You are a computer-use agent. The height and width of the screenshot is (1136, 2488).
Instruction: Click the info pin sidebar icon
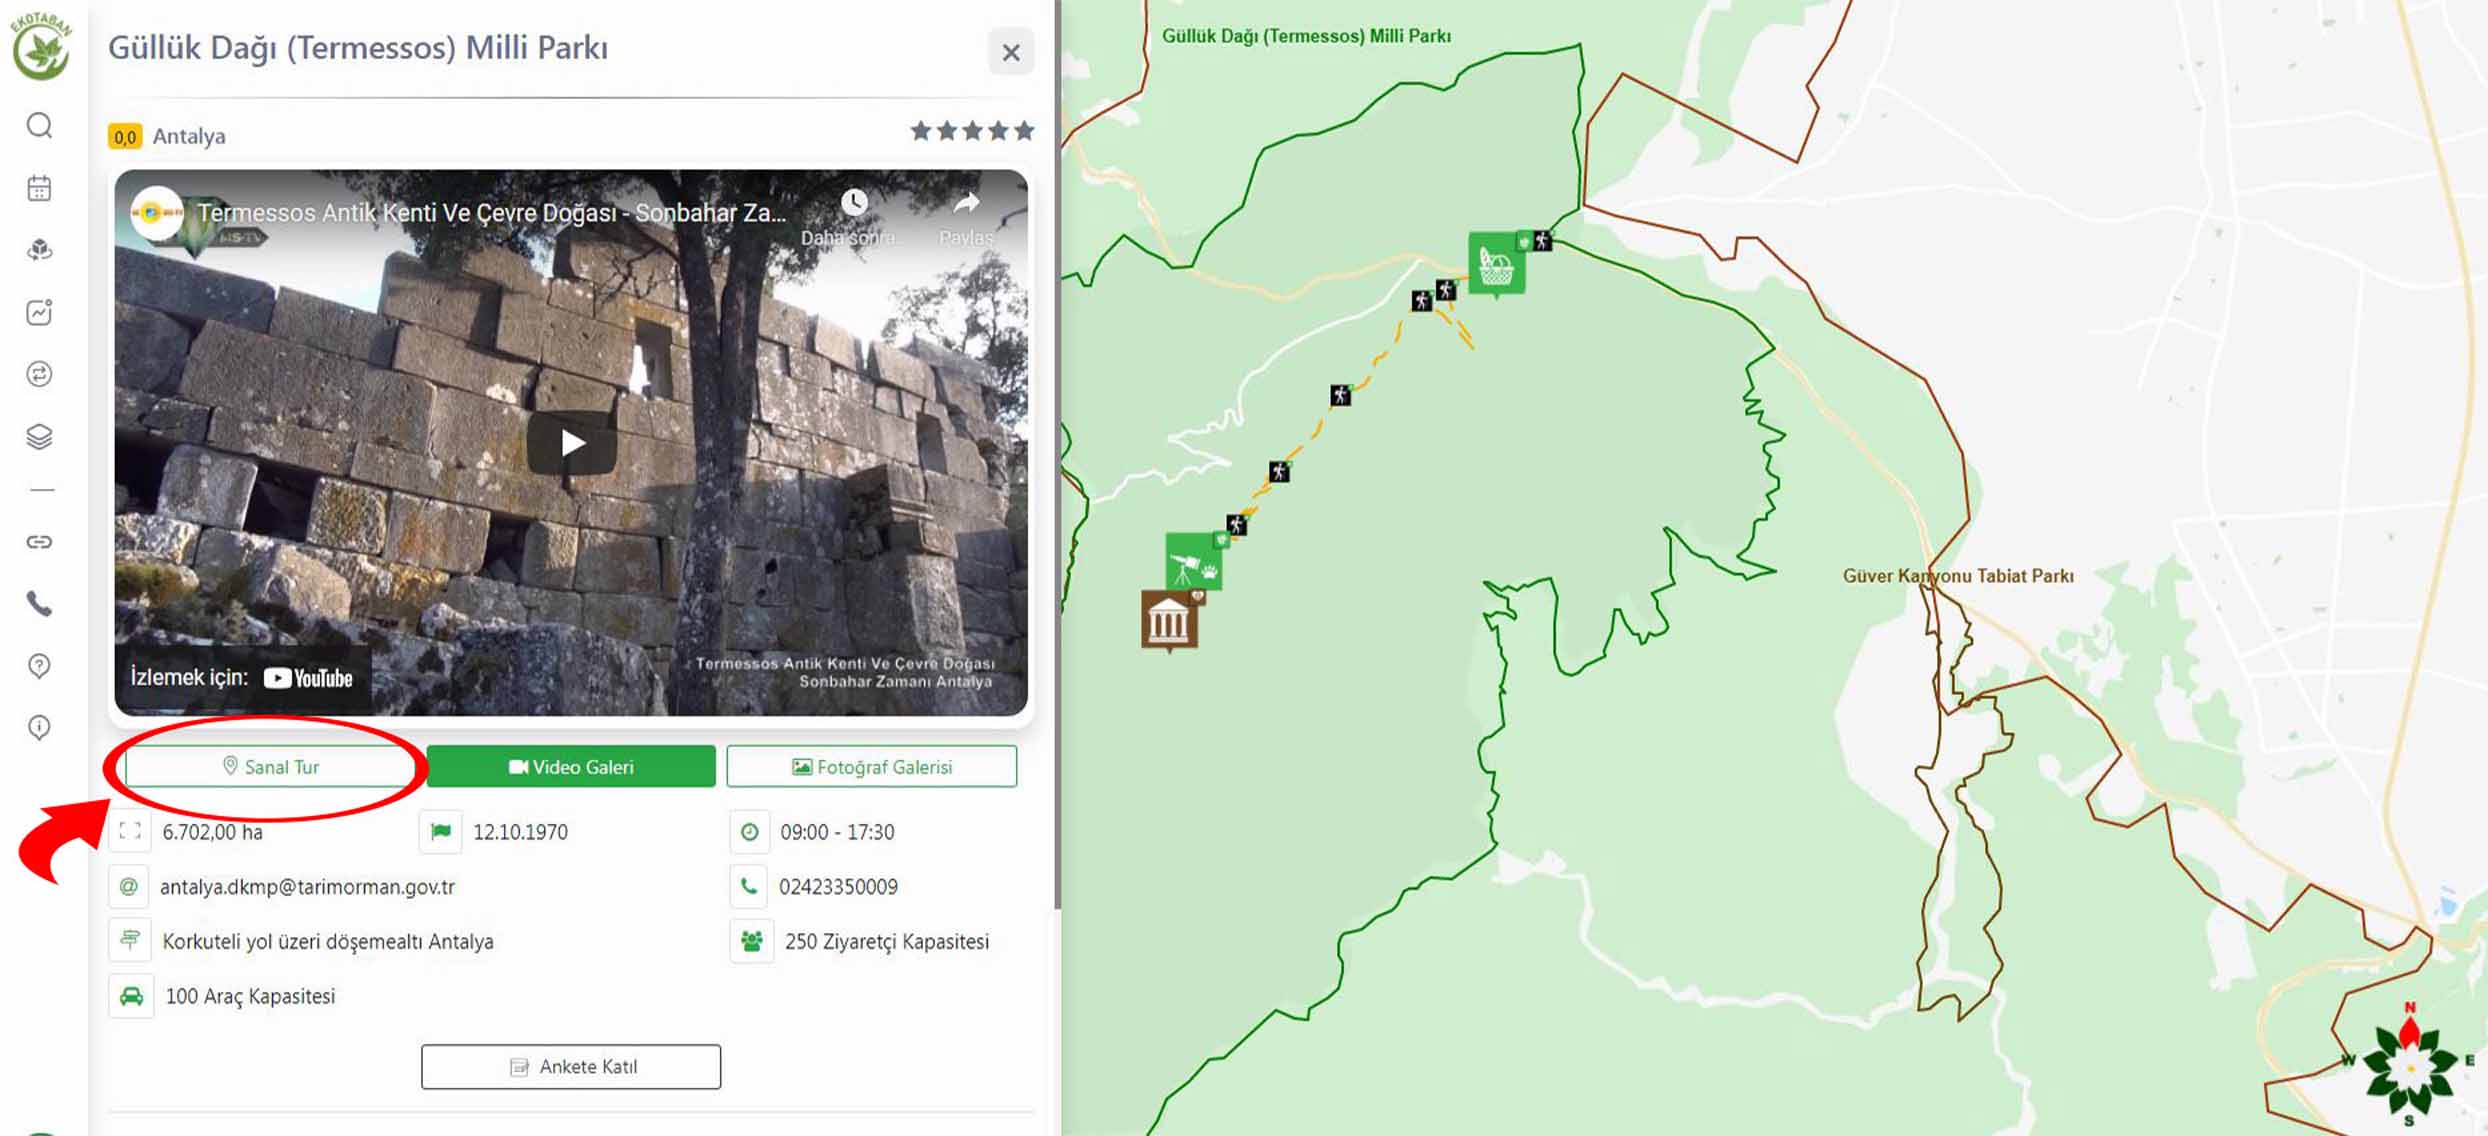[x=39, y=727]
